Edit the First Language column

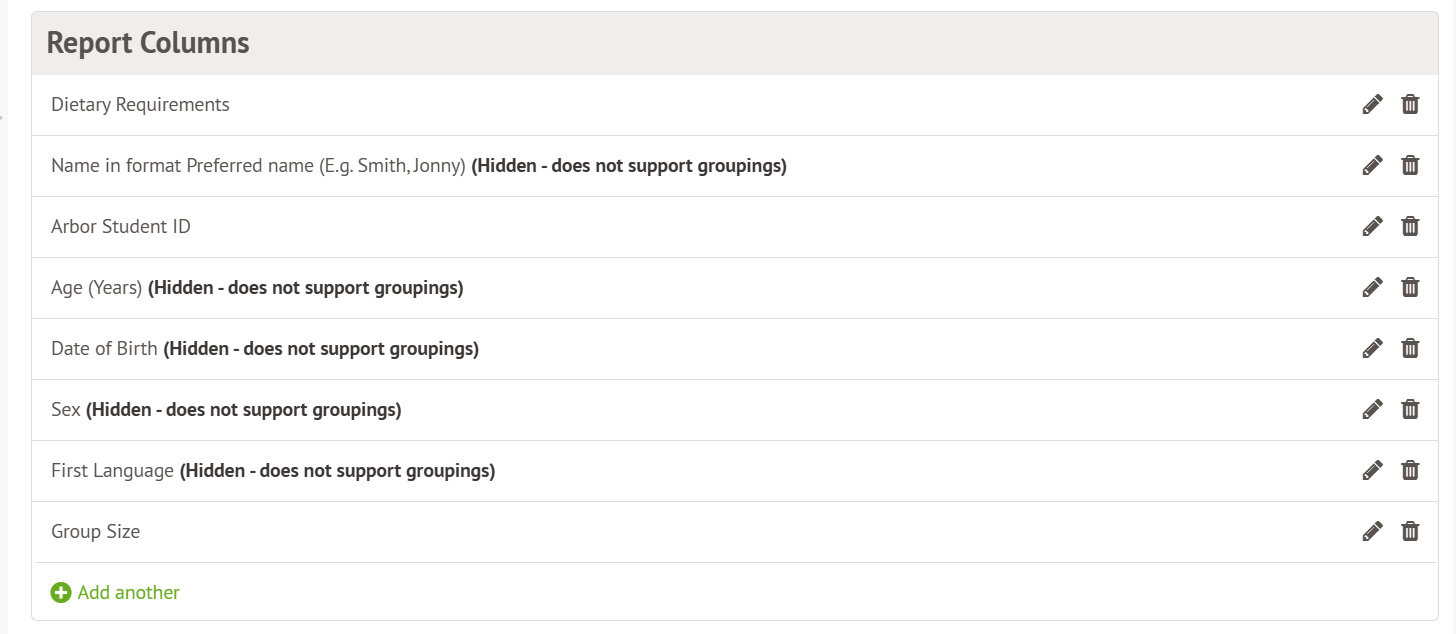click(x=1372, y=470)
